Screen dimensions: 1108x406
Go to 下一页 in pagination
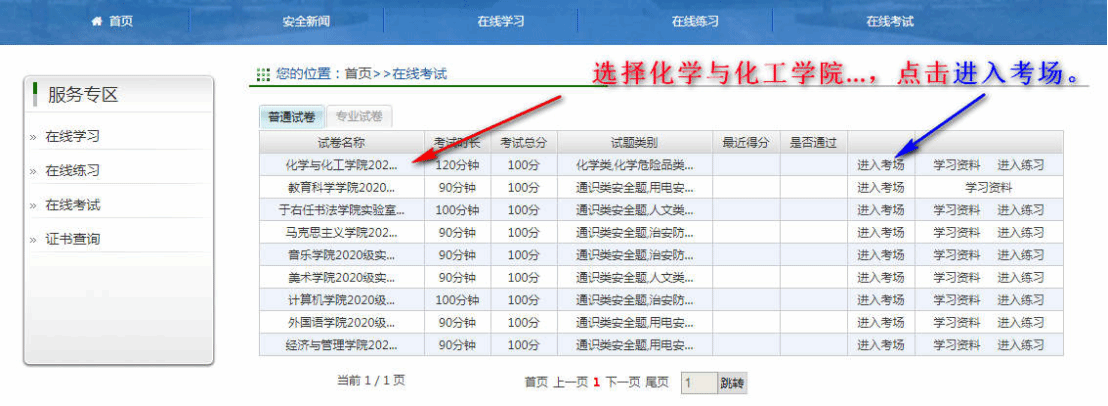pos(622,382)
